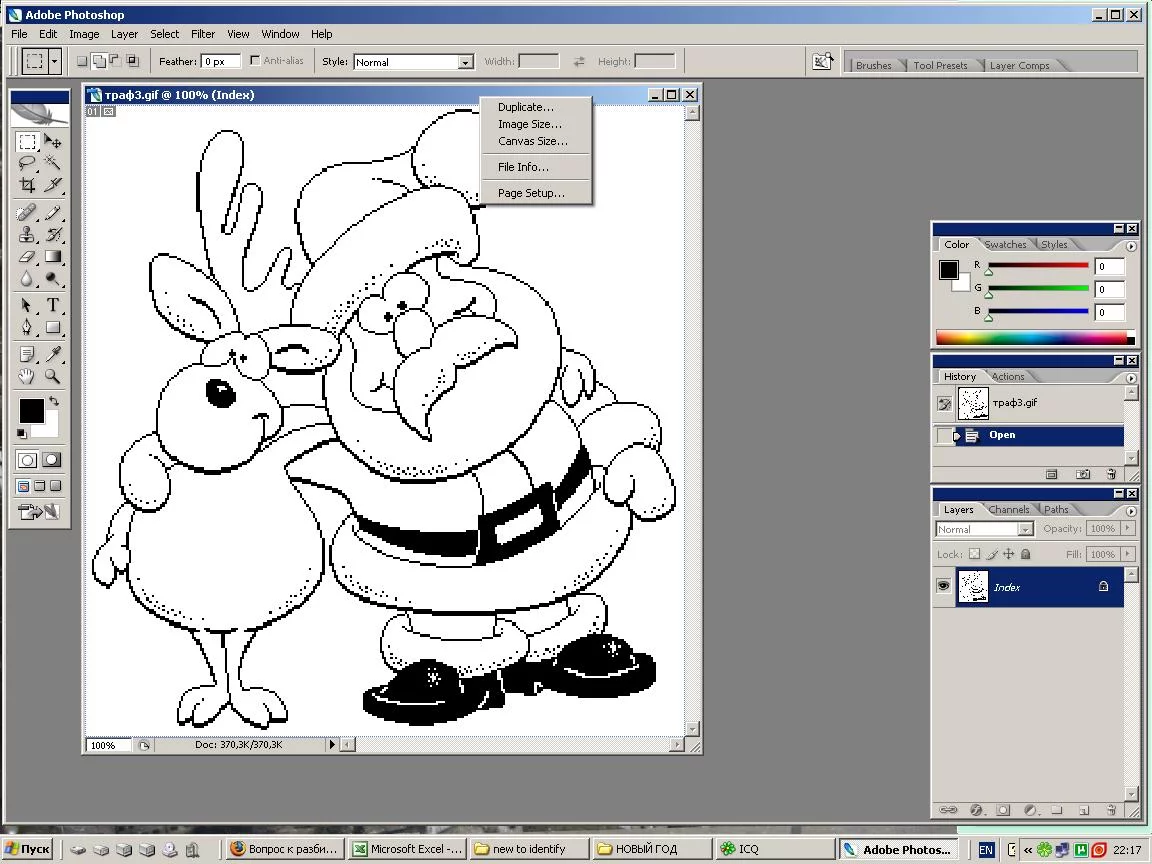Open Microsoft Excel from the taskbar
This screenshot has height=864, width=1152.
(407, 849)
